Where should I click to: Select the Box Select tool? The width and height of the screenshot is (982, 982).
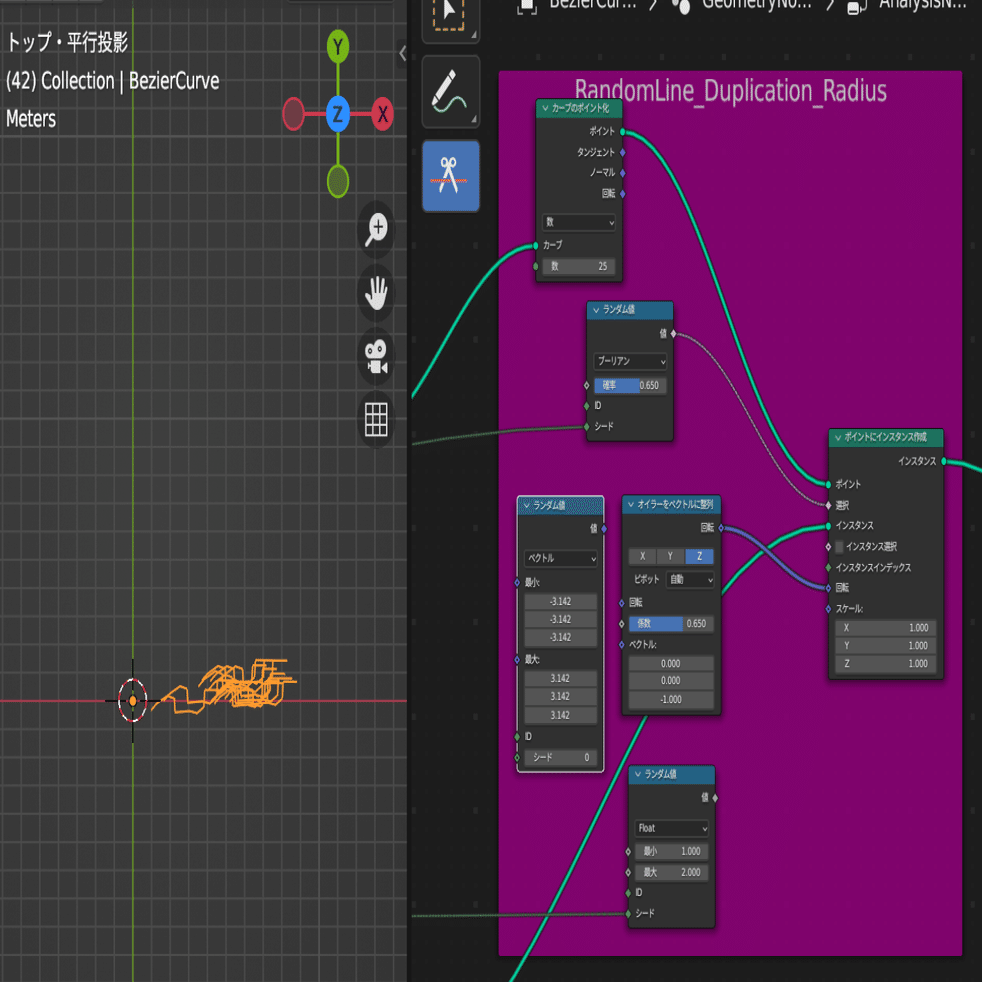point(450,18)
